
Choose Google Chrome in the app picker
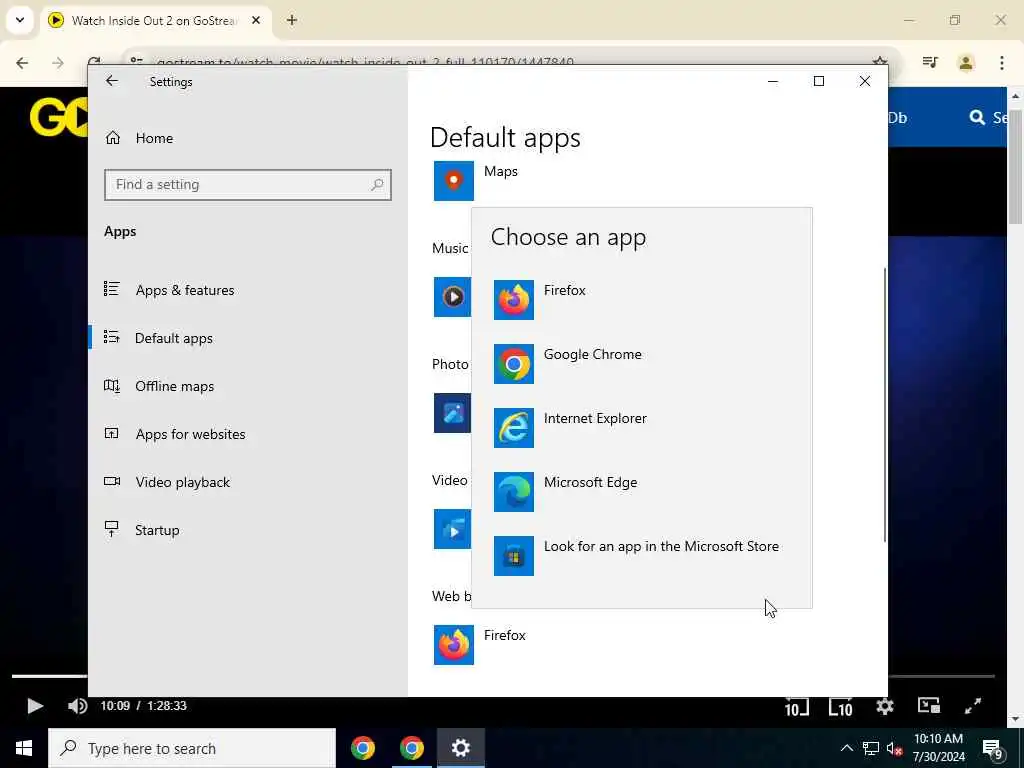(x=641, y=364)
